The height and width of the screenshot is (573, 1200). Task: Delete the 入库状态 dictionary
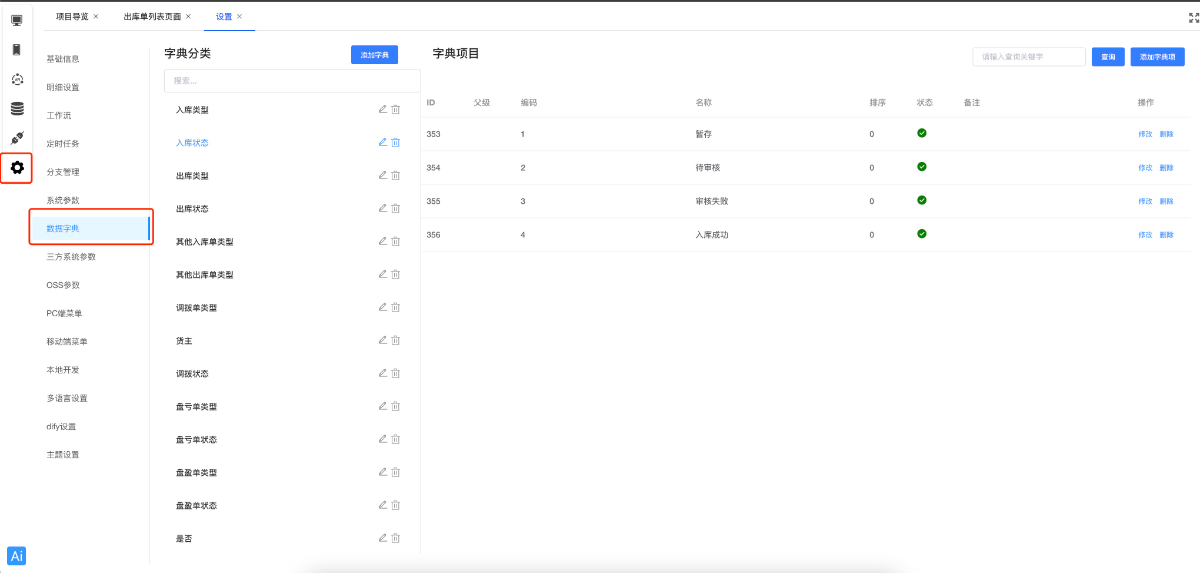click(396, 142)
